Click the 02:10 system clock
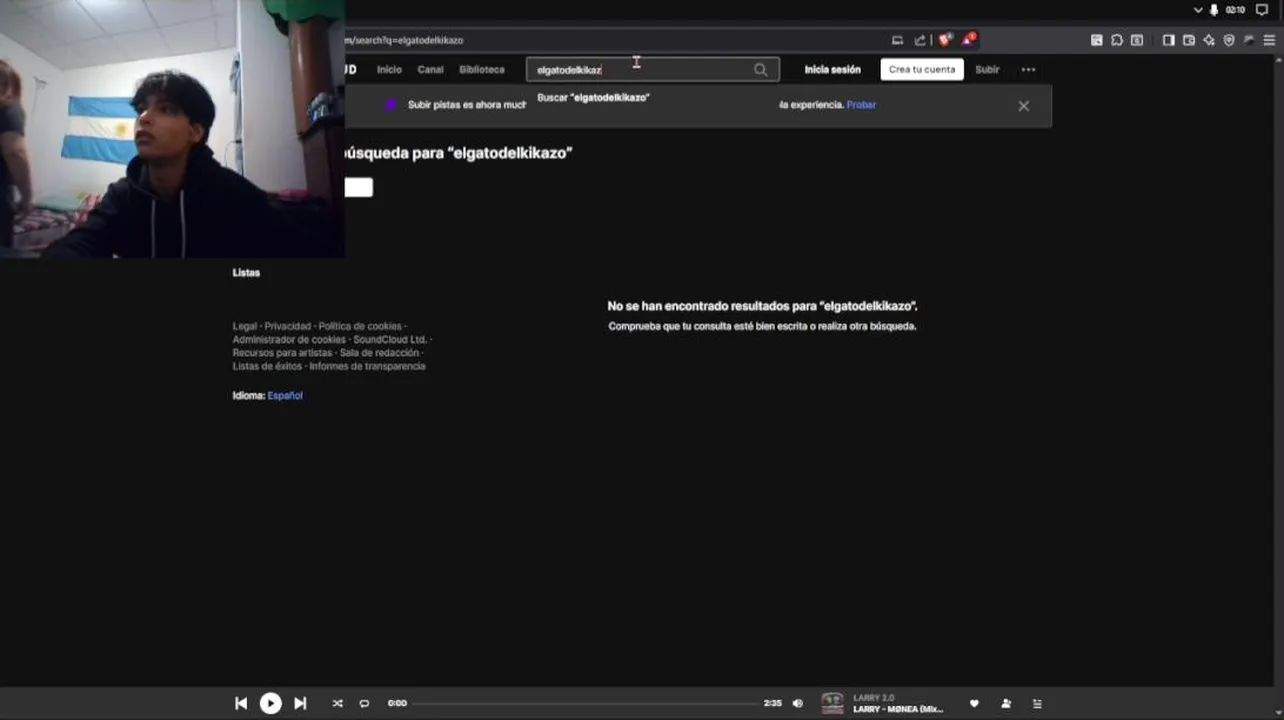 pyautogui.click(x=1236, y=10)
